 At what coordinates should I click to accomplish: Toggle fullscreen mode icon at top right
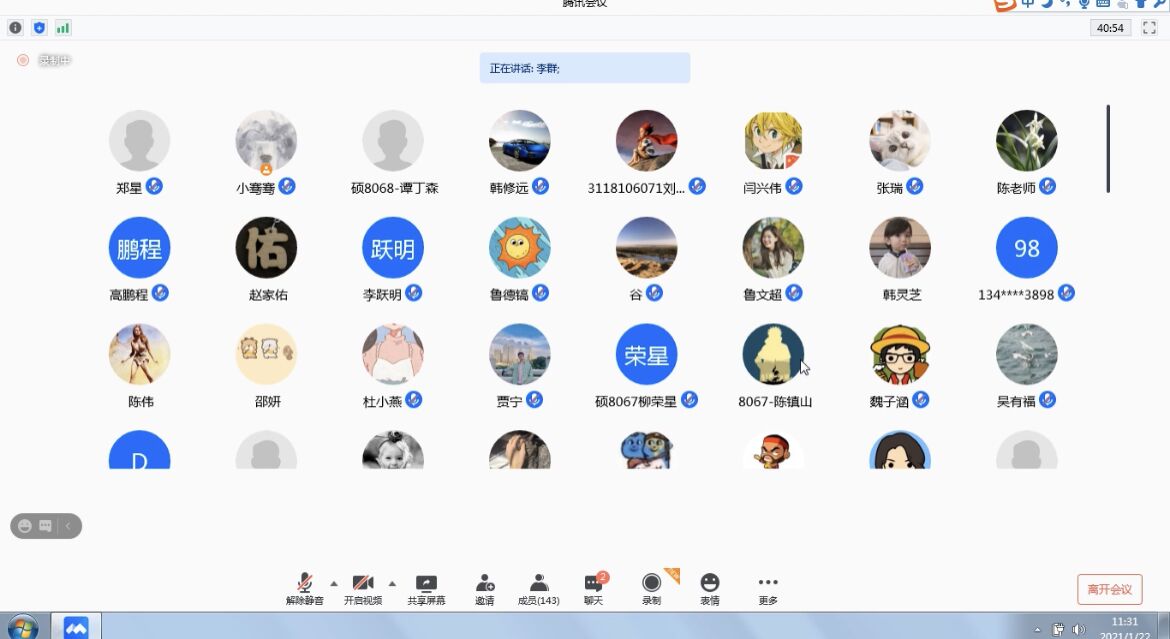pyautogui.click(x=1149, y=28)
